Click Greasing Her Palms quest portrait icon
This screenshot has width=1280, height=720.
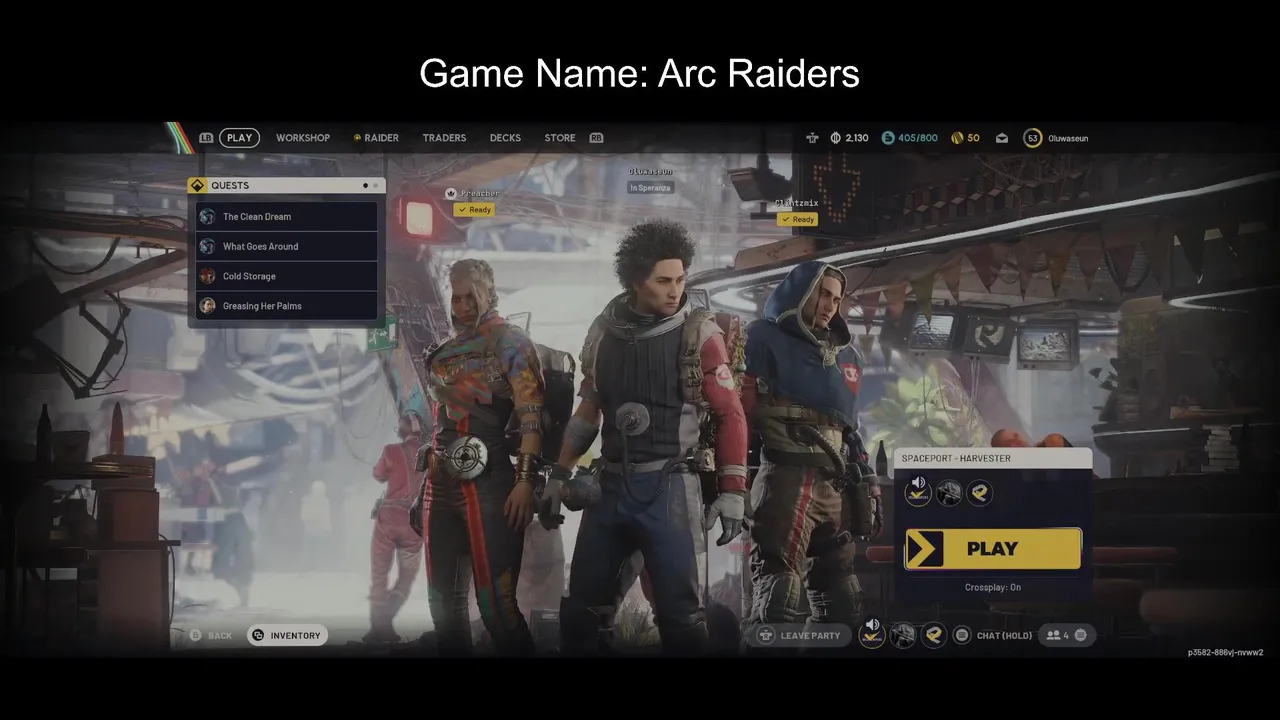pyautogui.click(x=207, y=306)
